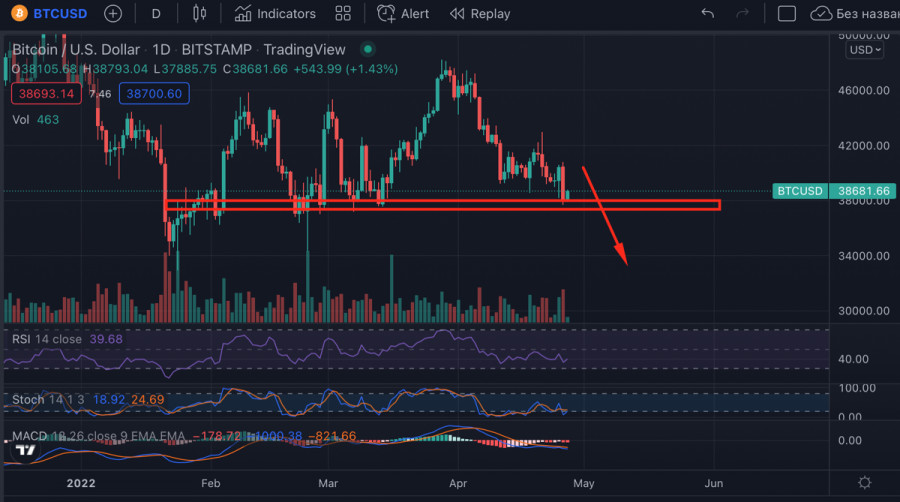Viewport: 900px width, 502px height.
Task: Select the MACD indicator legend
Action: 98,436
